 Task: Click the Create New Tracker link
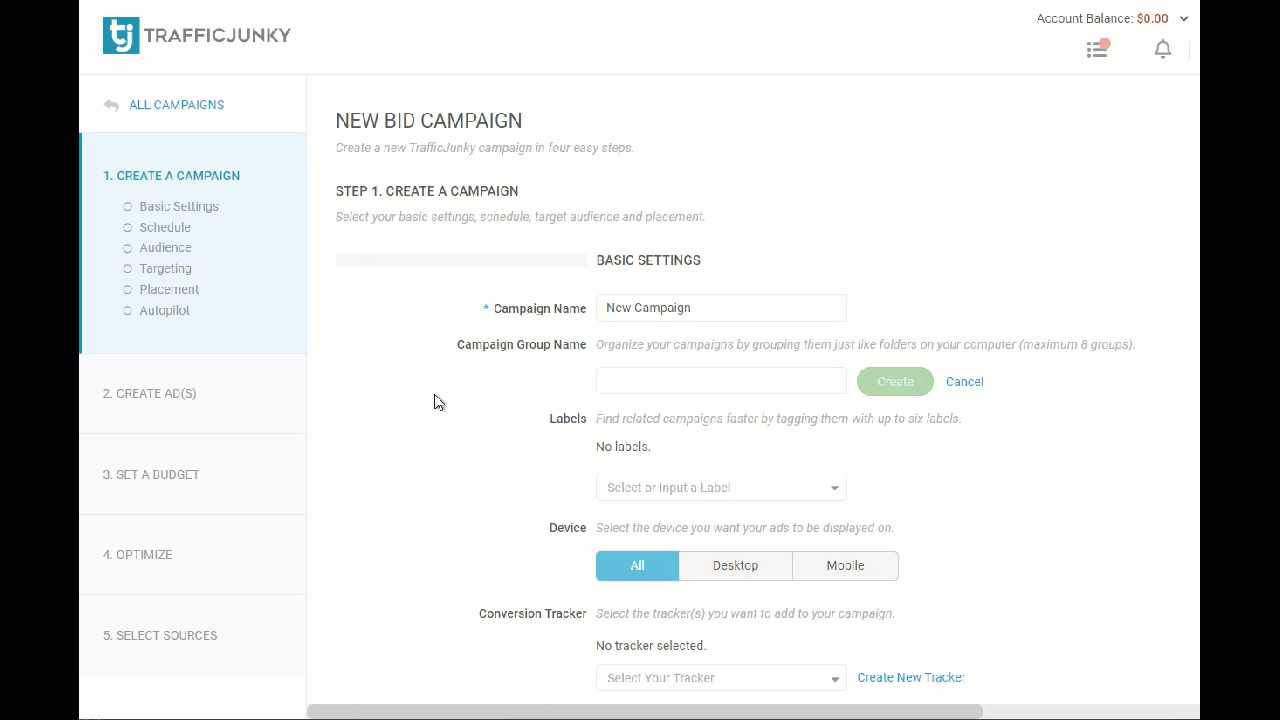(910, 678)
